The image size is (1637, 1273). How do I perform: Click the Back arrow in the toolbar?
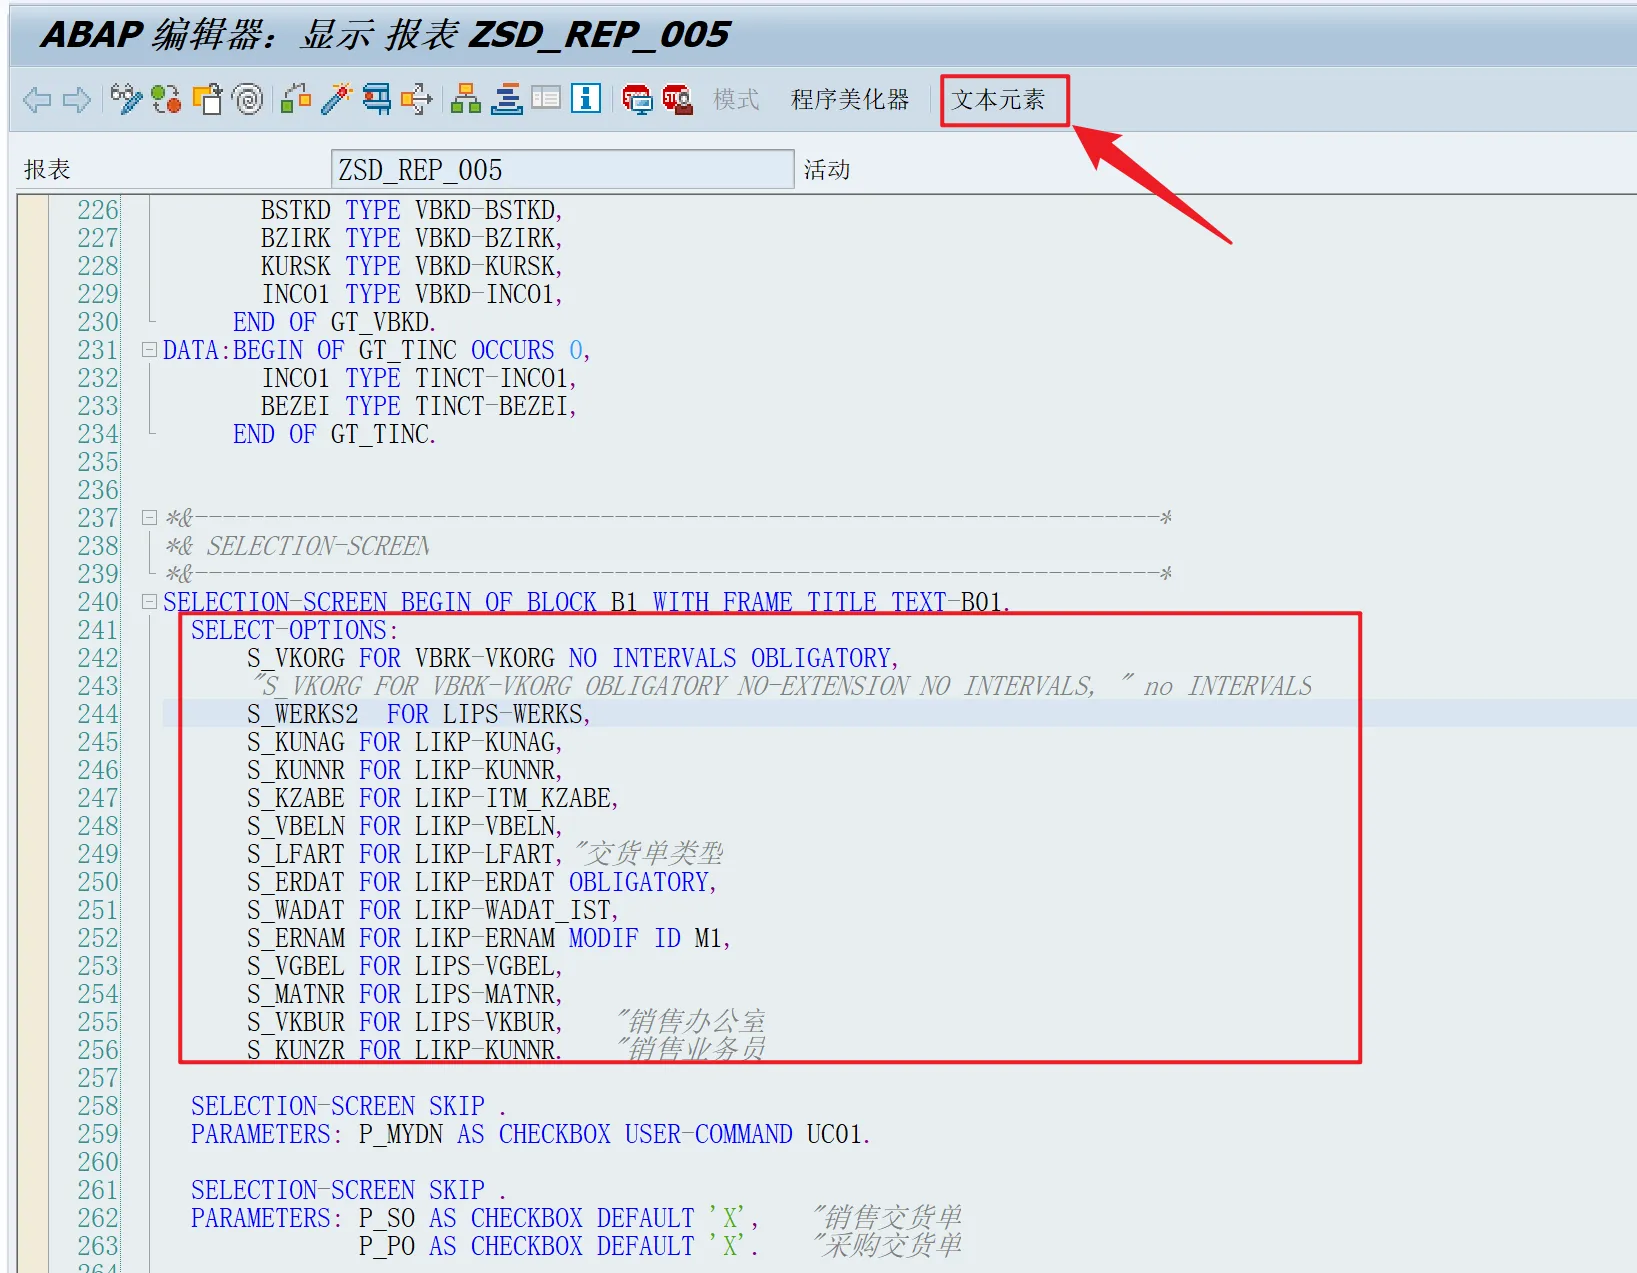point(37,100)
